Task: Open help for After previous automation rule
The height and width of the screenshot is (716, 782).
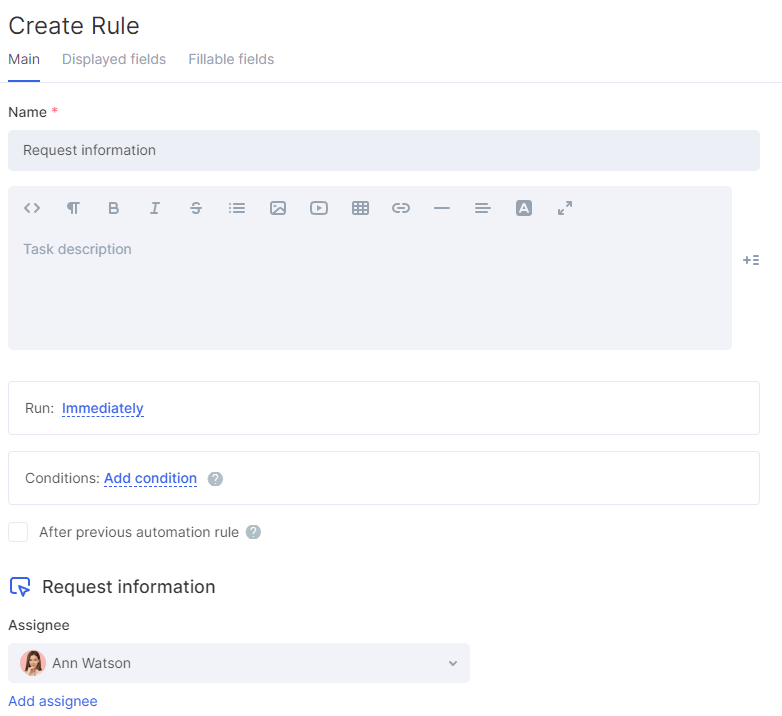Action: 253,532
